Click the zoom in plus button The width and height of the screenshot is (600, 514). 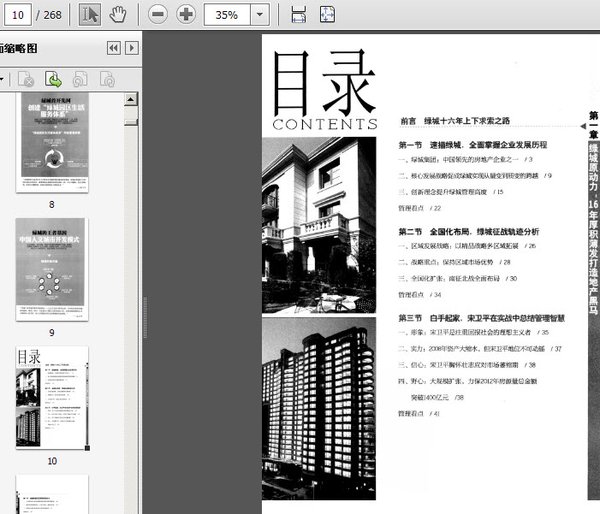pos(186,14)
